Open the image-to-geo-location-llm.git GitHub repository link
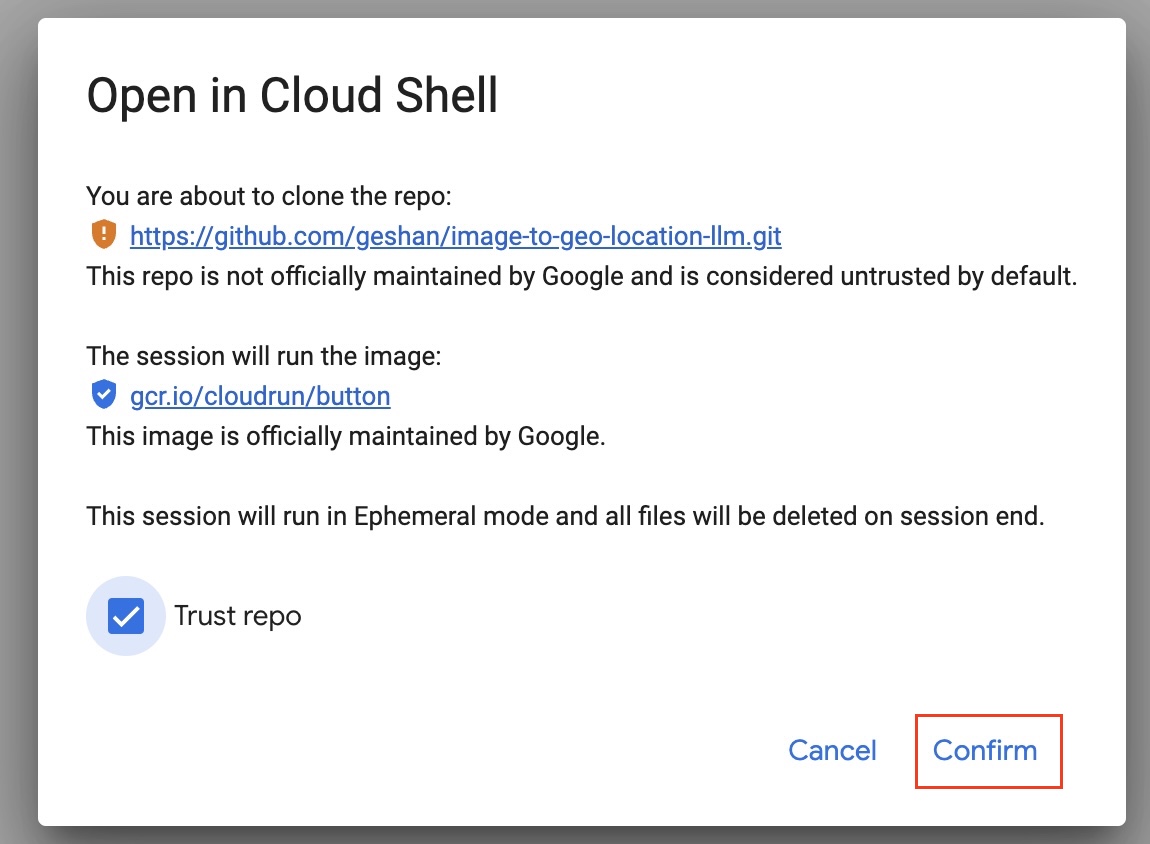The height and width of the screenshot is (844, 1150). tap(455, 236)
